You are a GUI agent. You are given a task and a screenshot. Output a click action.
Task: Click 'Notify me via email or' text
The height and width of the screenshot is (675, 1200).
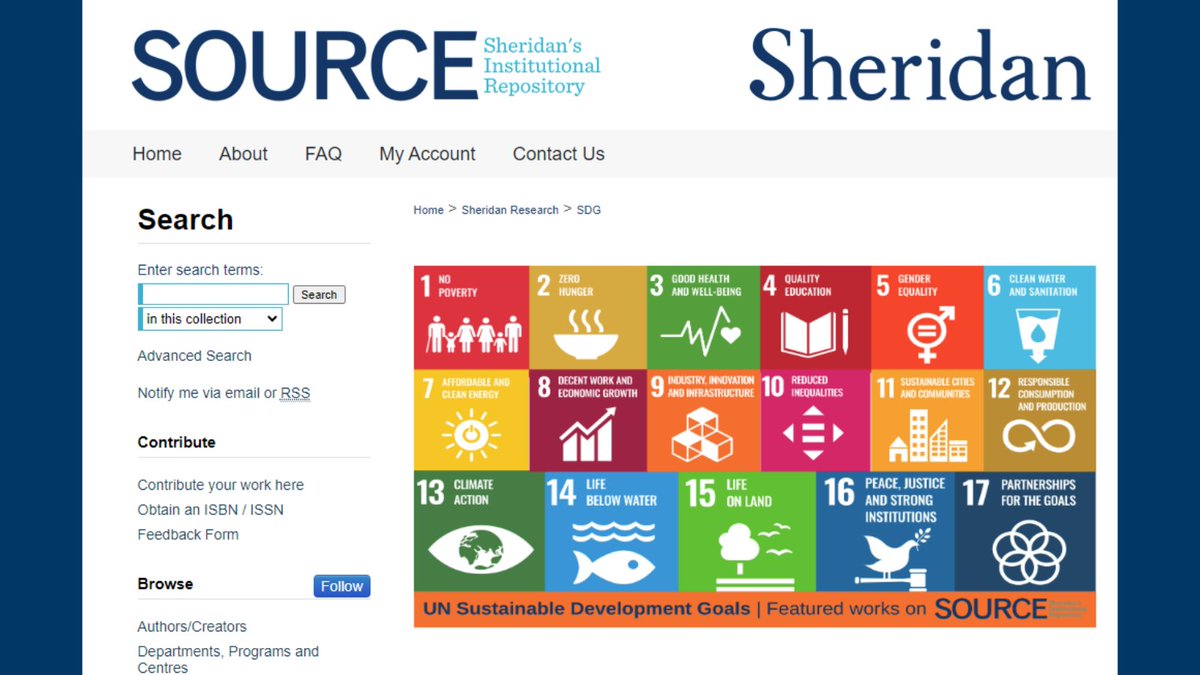click(207, 393)
